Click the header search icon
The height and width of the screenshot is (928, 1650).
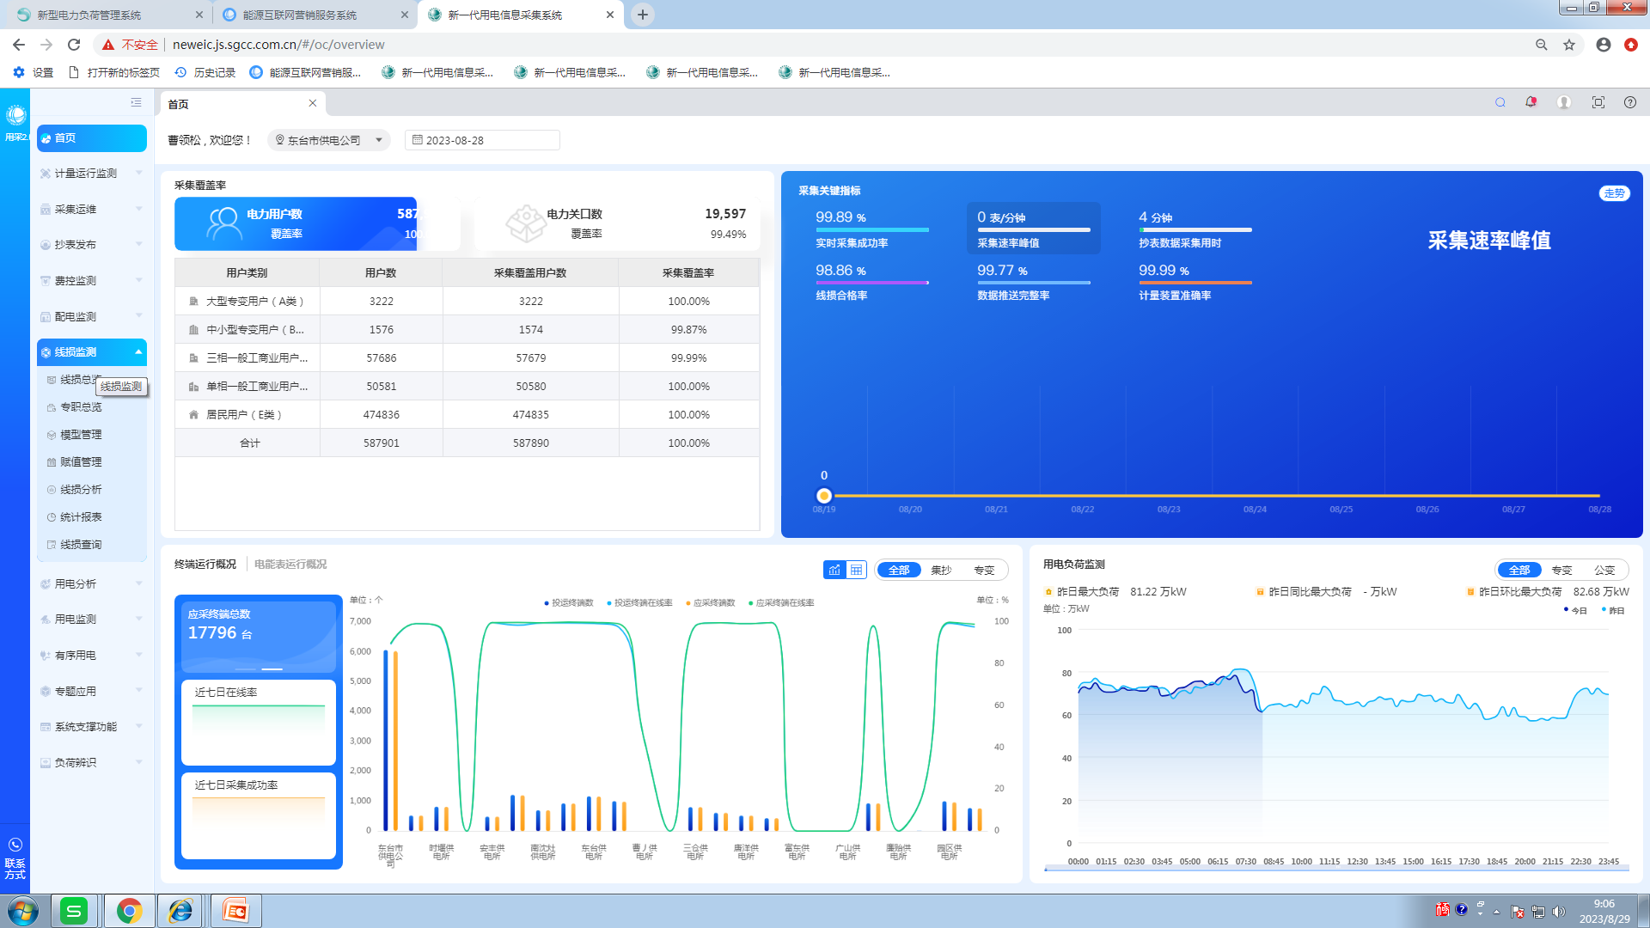[1500, 103]
